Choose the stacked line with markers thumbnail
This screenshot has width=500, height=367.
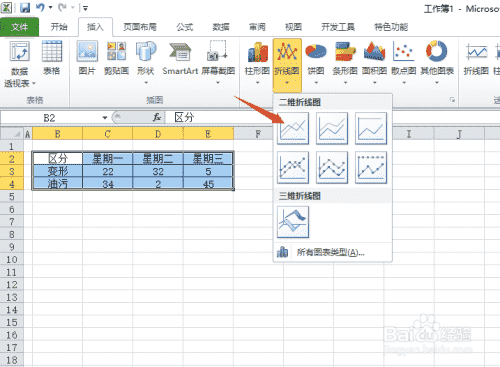tap(332, 167)
